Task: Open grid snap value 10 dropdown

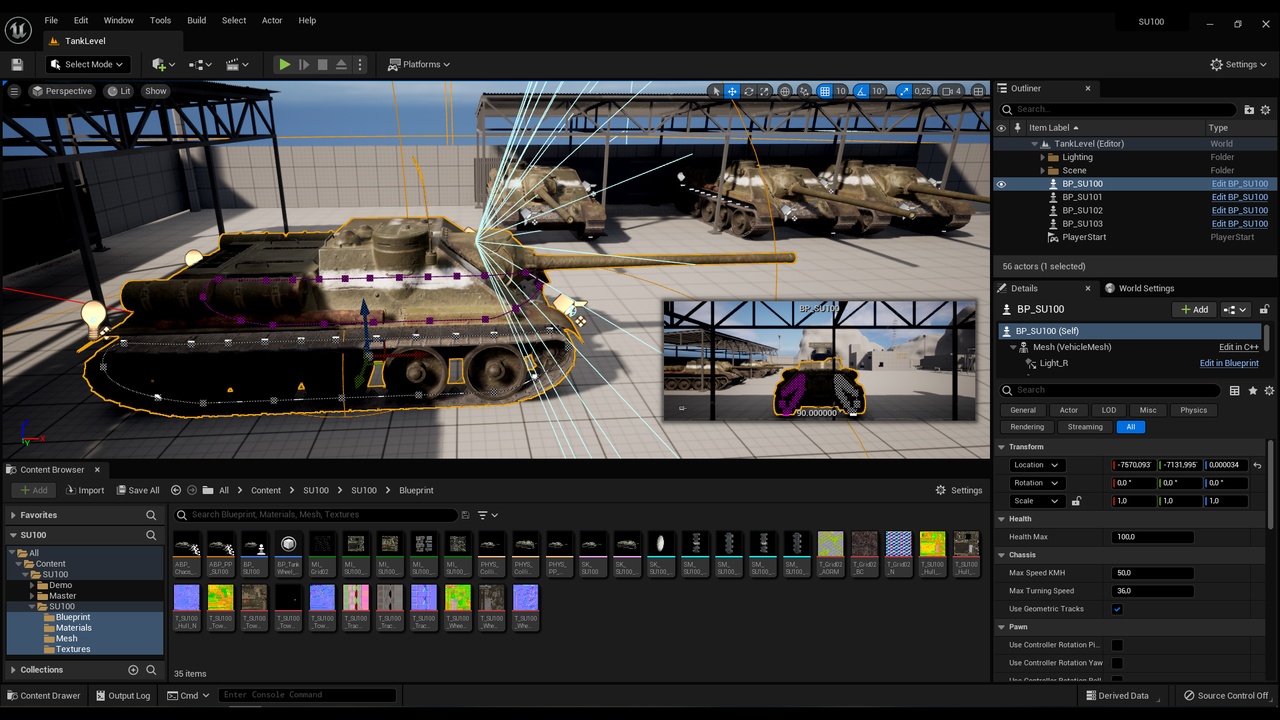Action: click(x=841, y=91)
